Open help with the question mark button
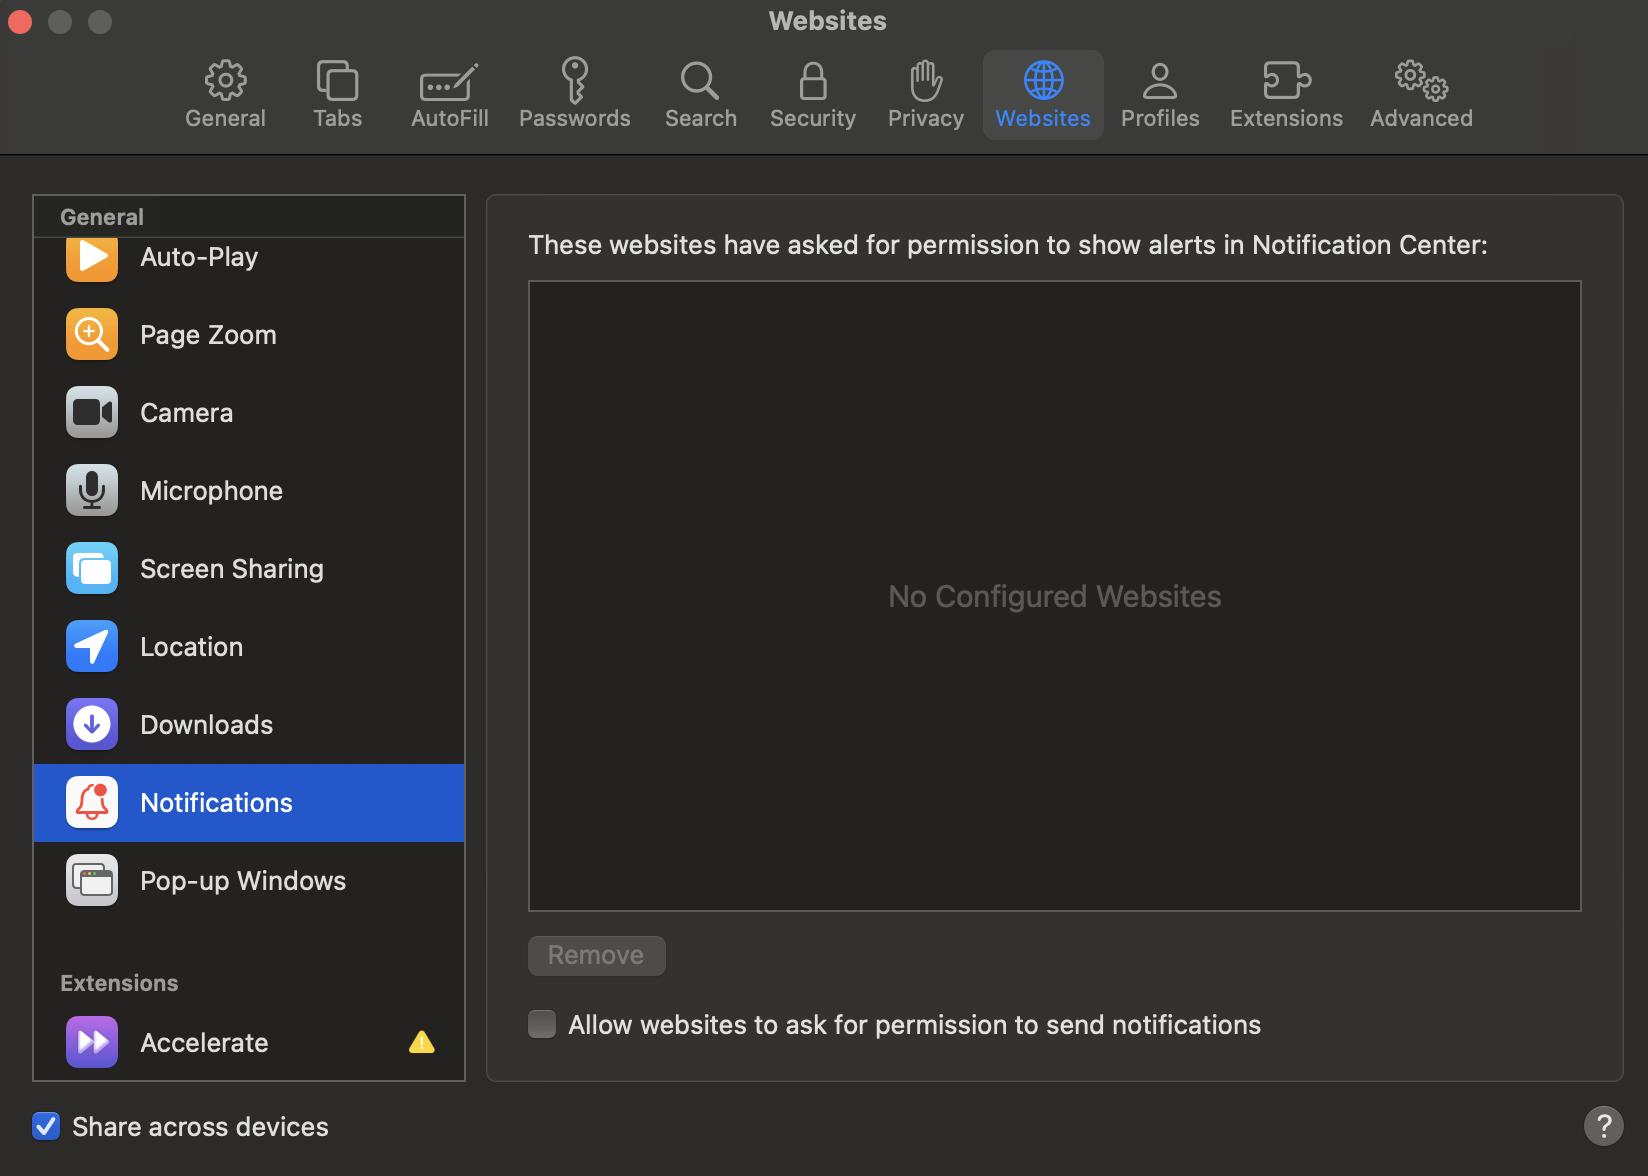This screenshot has height=1176, width=1648. point(1603,1126)
